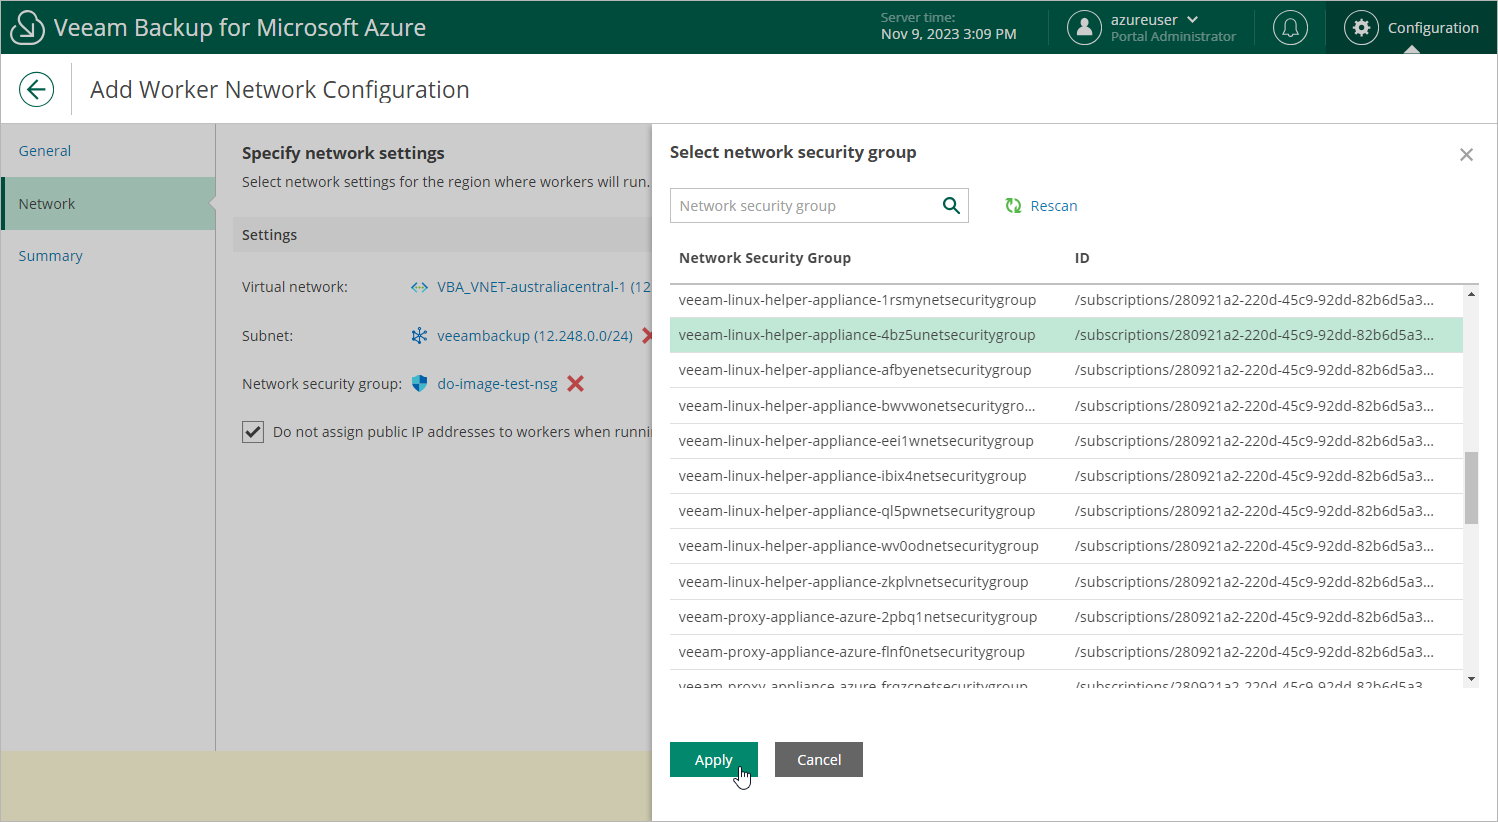
Task: Click the Veeam logo icon in the header
Action: [x=27, y=28]
